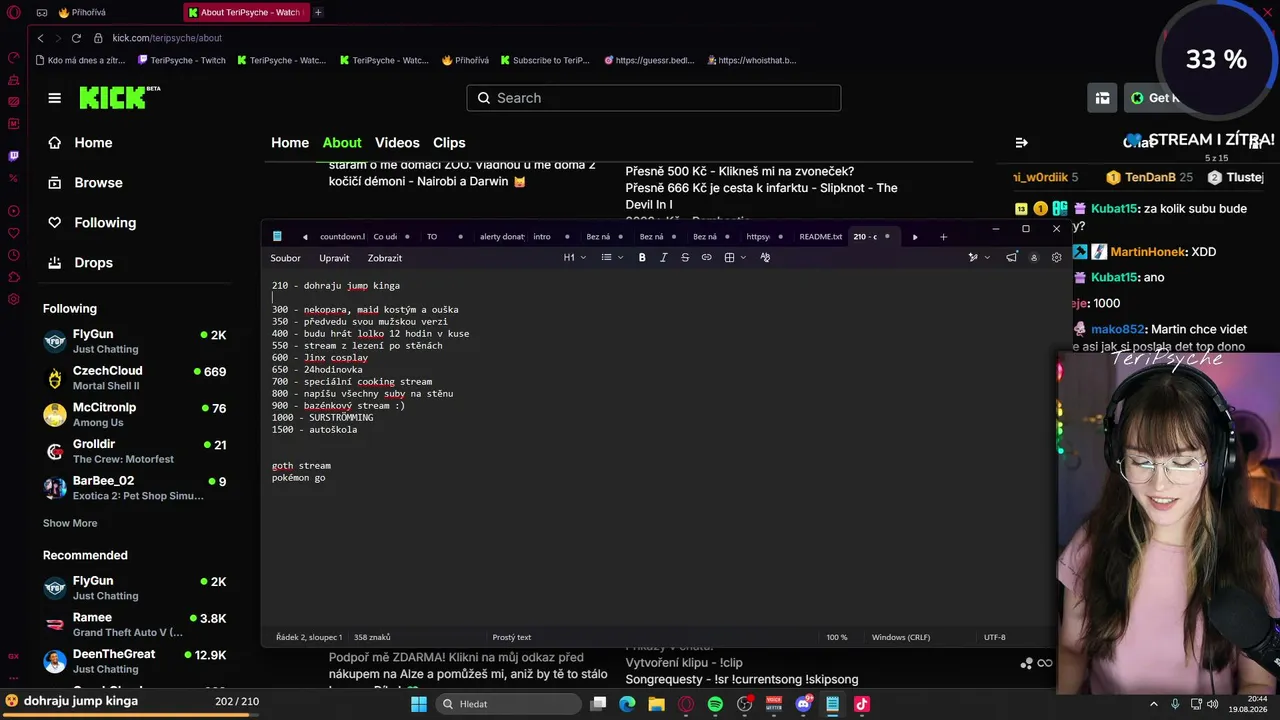1280x720 pixels.
Task: Open Opera menu logo
Action: pos(13,13)
